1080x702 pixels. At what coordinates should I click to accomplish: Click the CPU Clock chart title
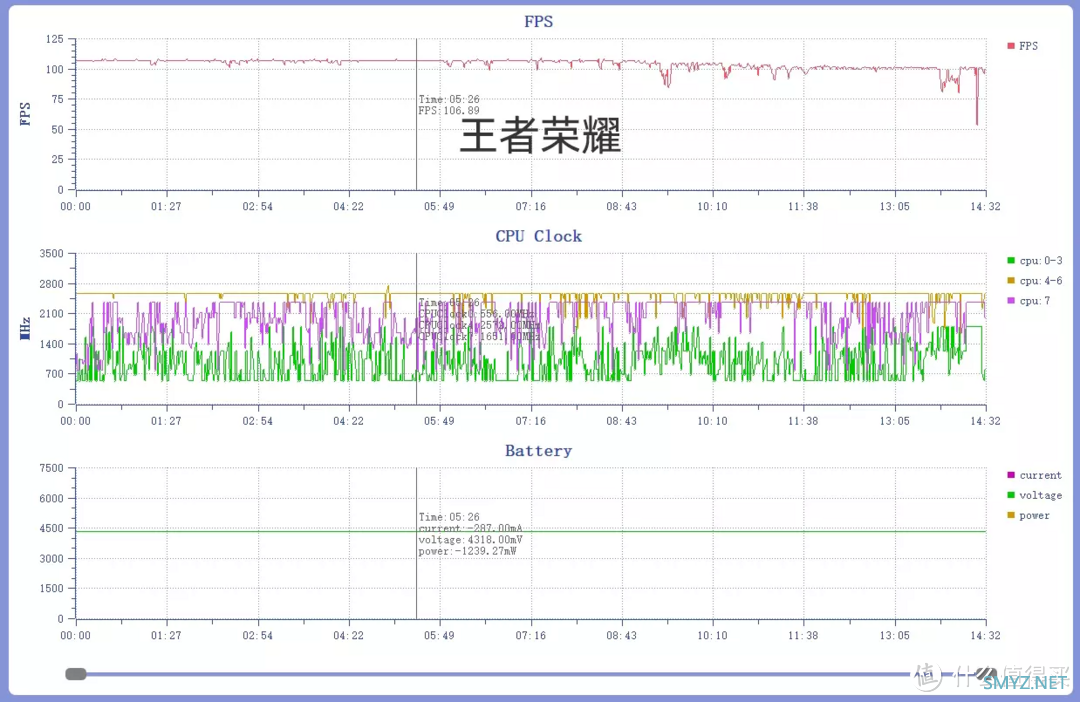click(x=539, y=236)
